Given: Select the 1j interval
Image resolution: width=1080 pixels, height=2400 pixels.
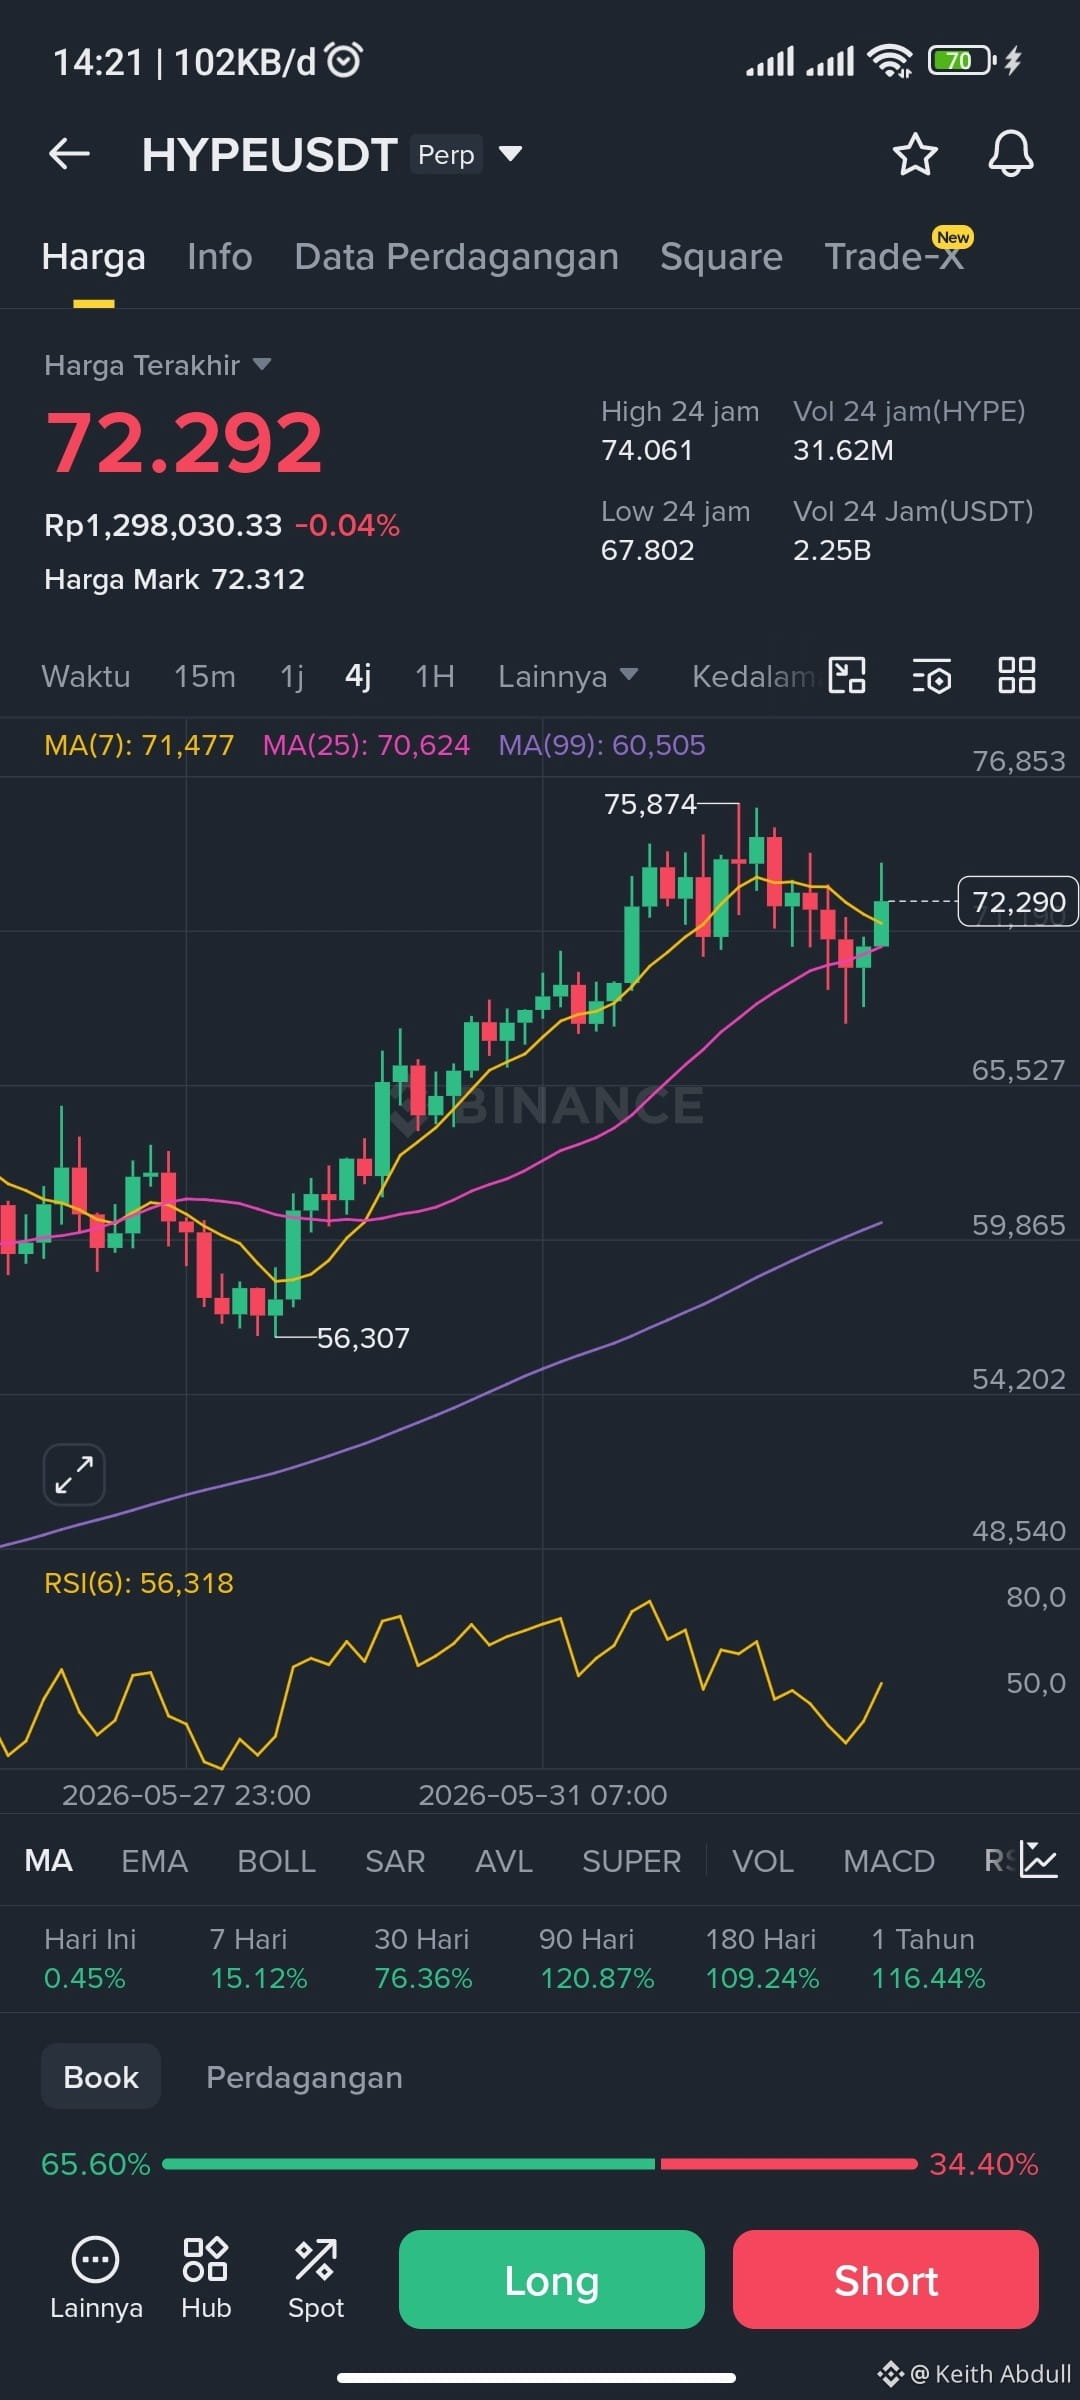Looking at the screenshot, I should (x=292, y=676).
